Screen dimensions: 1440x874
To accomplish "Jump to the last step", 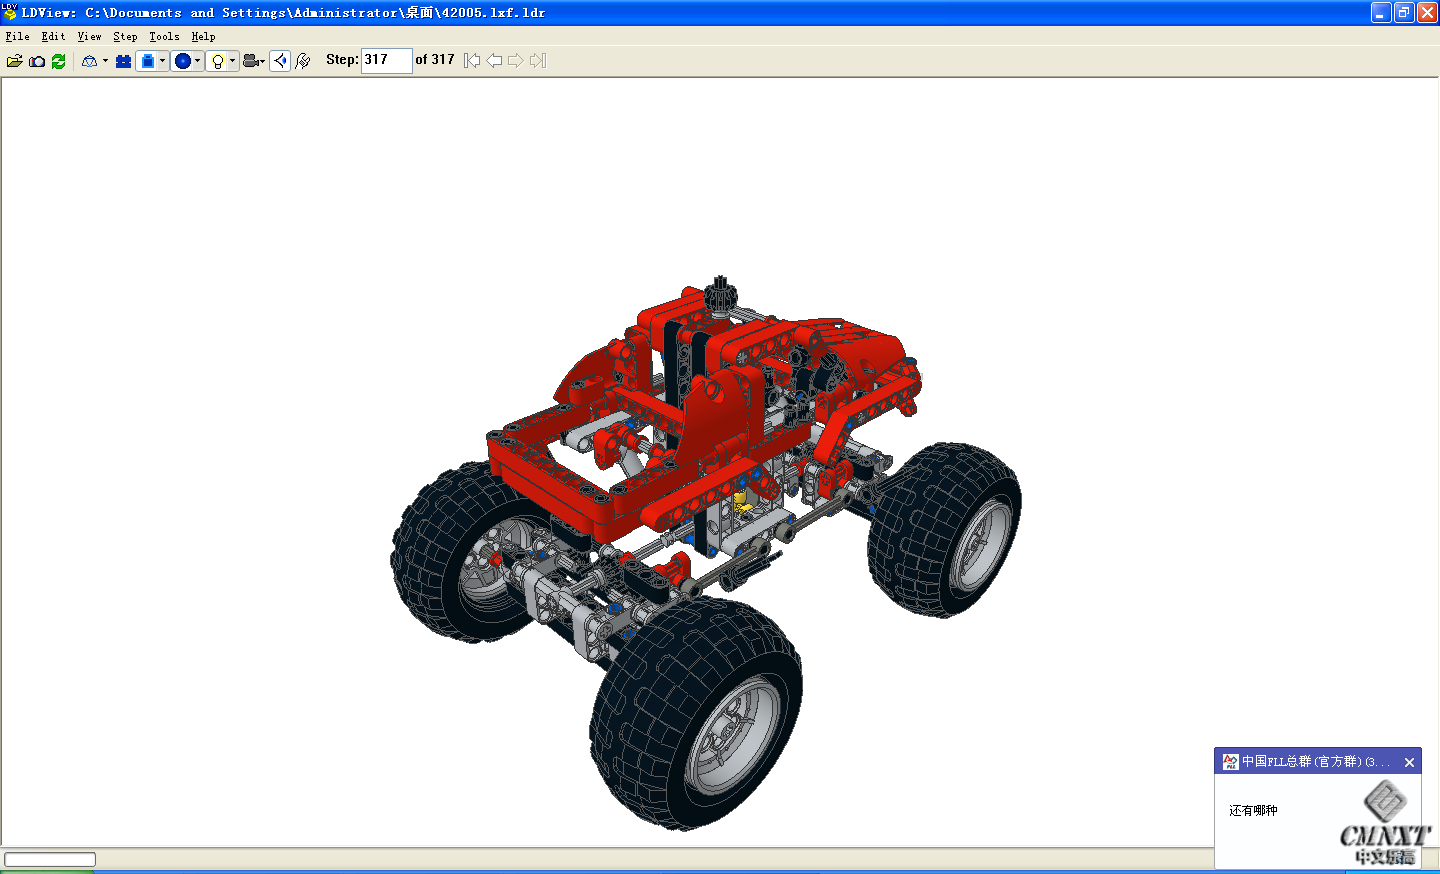I will 537,61.
